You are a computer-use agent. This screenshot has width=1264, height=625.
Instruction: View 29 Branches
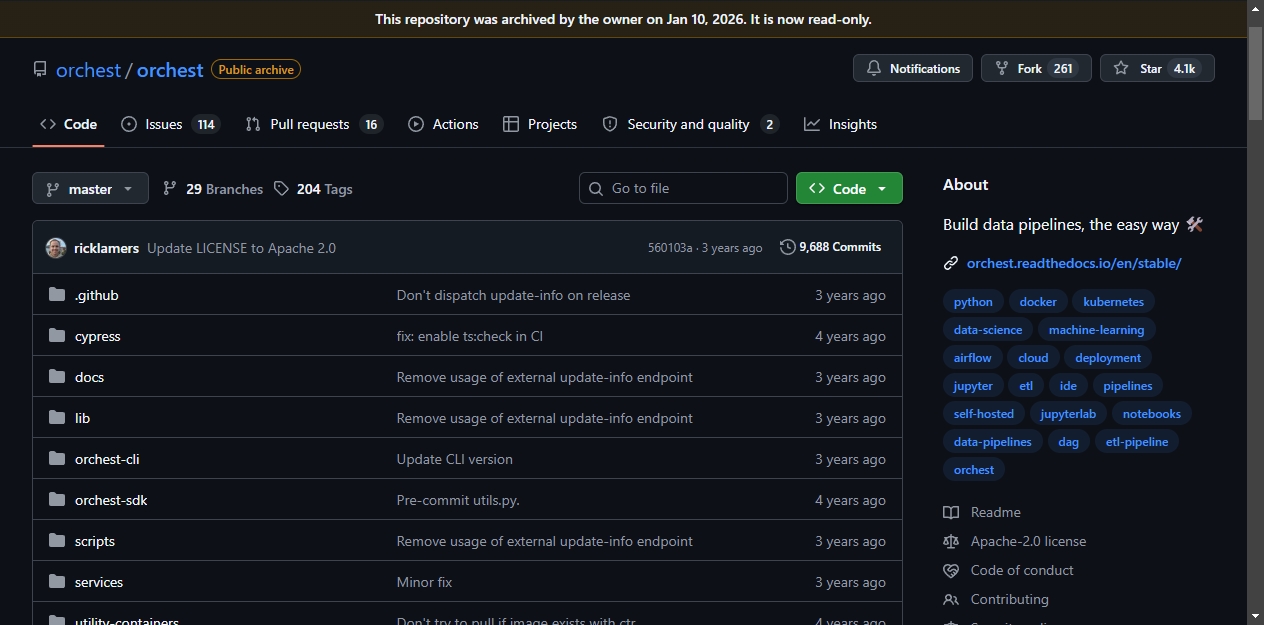(212, 188)
